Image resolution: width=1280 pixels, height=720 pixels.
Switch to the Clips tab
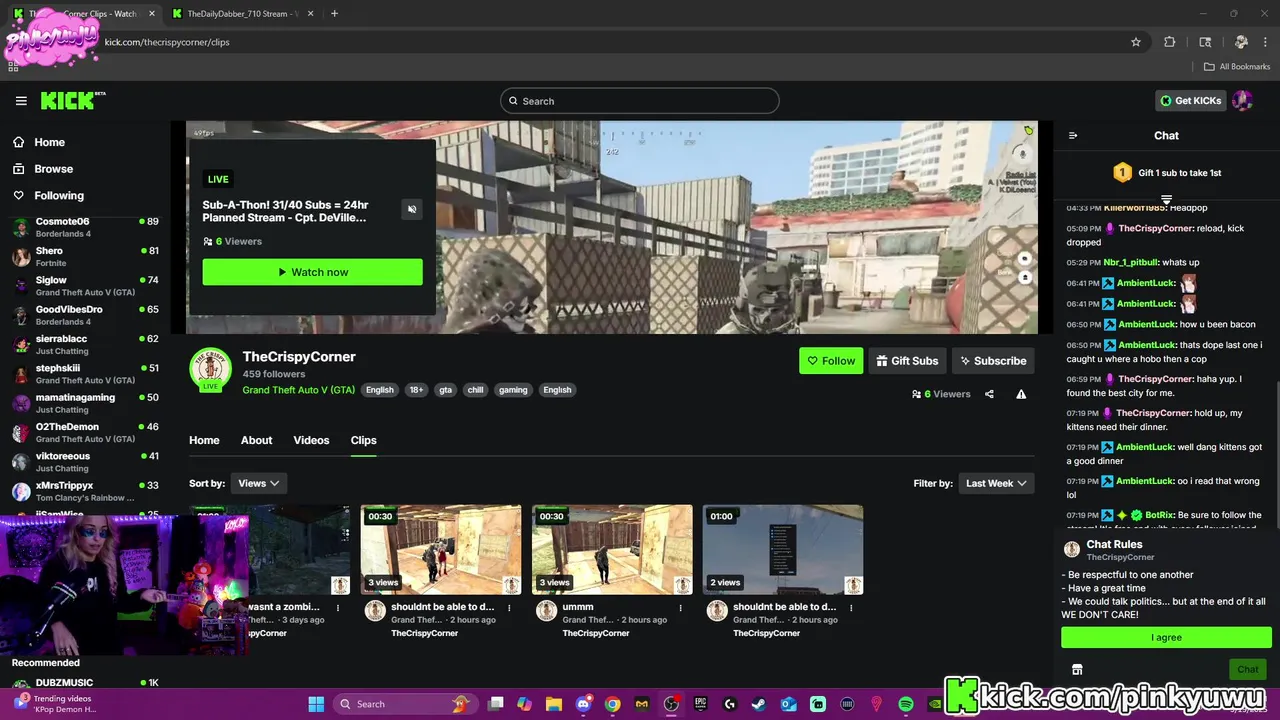click(363, 440)
